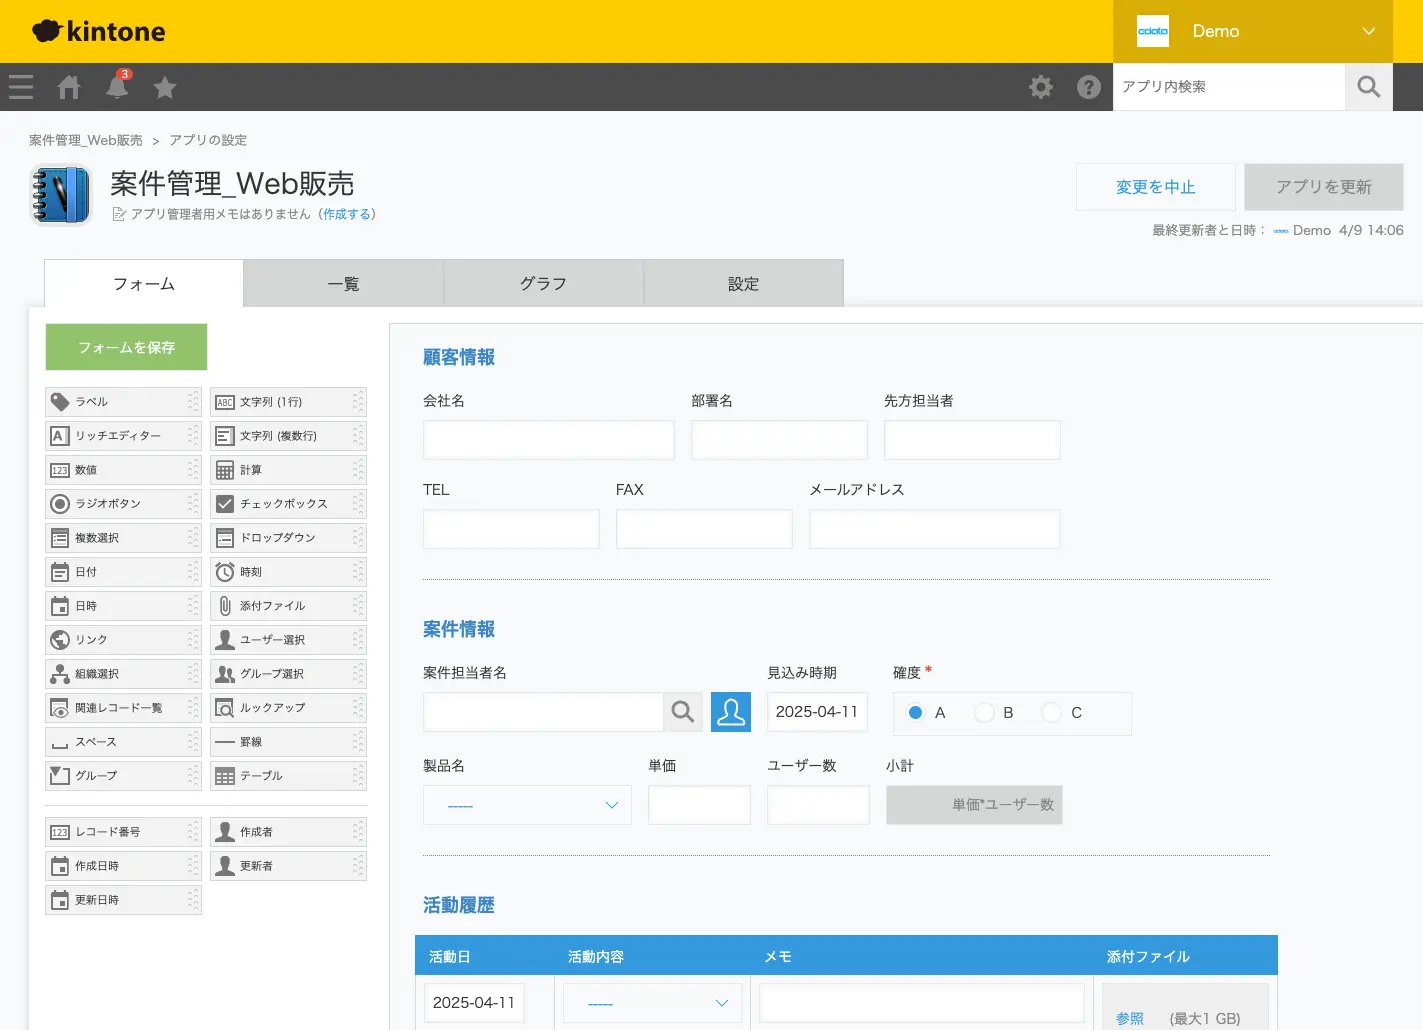
Task: Open the bookmarks star icon
Action: (165, 87)
